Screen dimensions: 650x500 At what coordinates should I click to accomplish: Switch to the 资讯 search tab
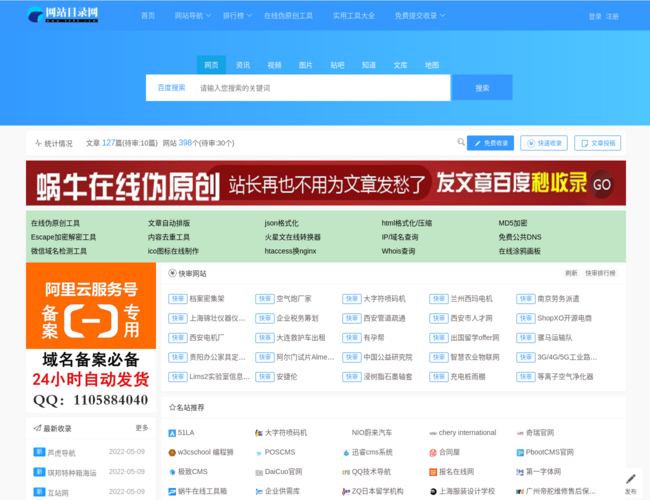pos(243,65)
